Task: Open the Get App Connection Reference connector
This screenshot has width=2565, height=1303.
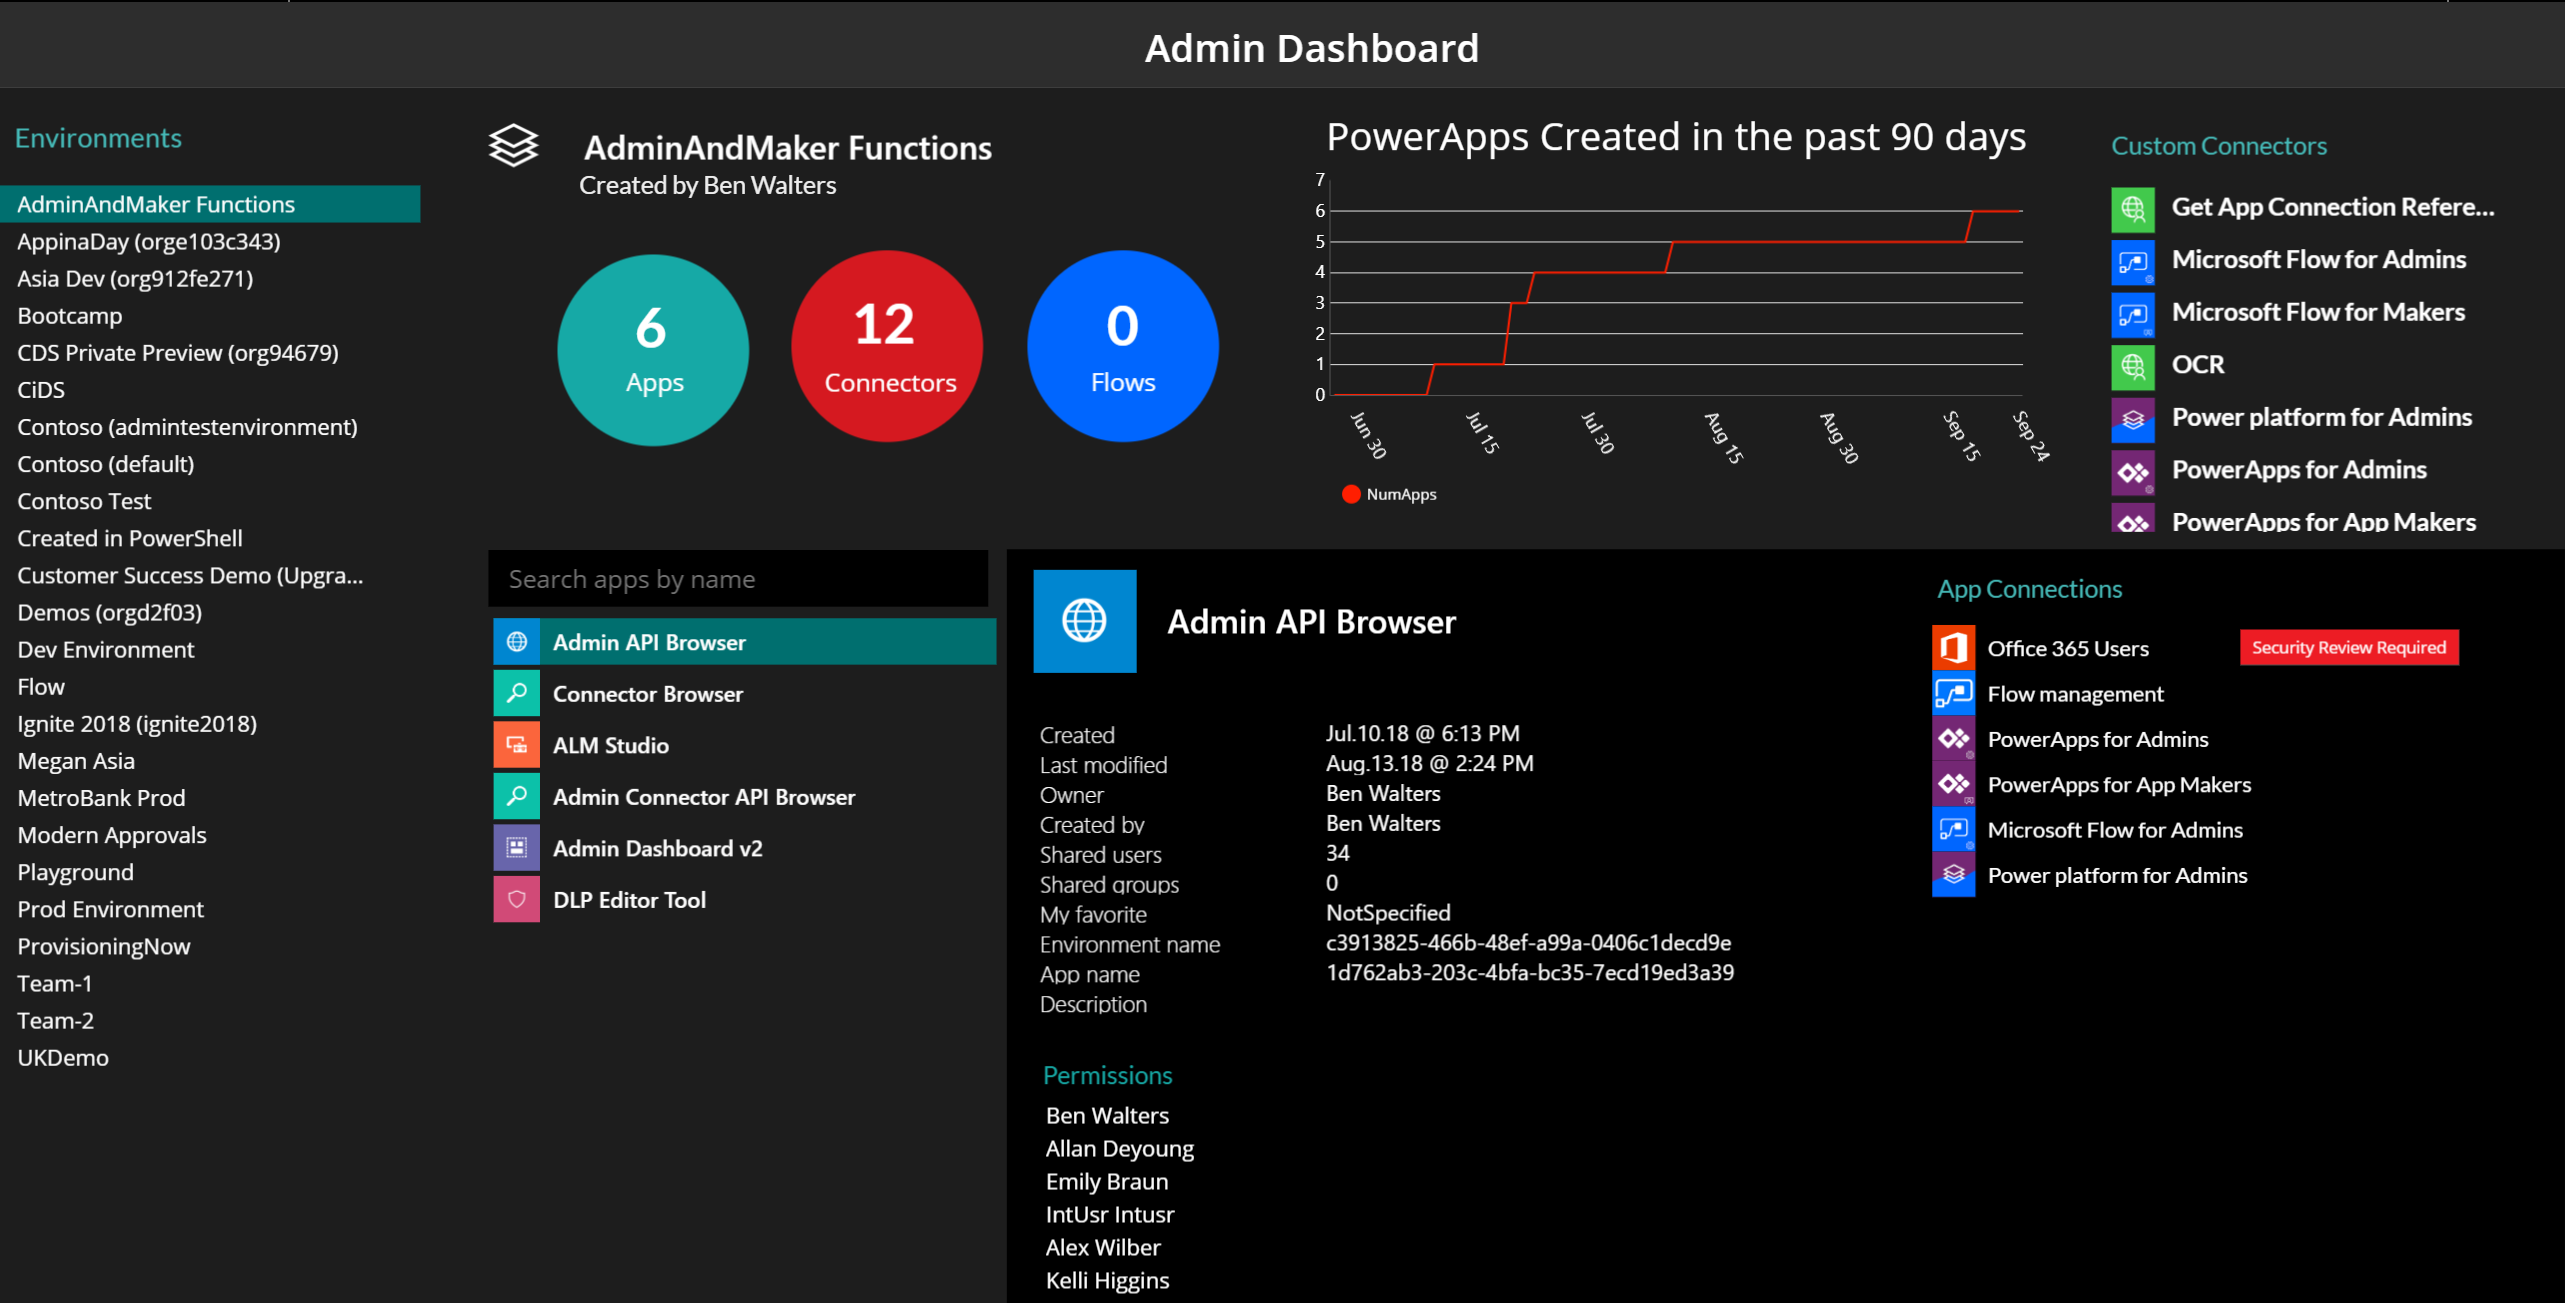Action: 2133,209
